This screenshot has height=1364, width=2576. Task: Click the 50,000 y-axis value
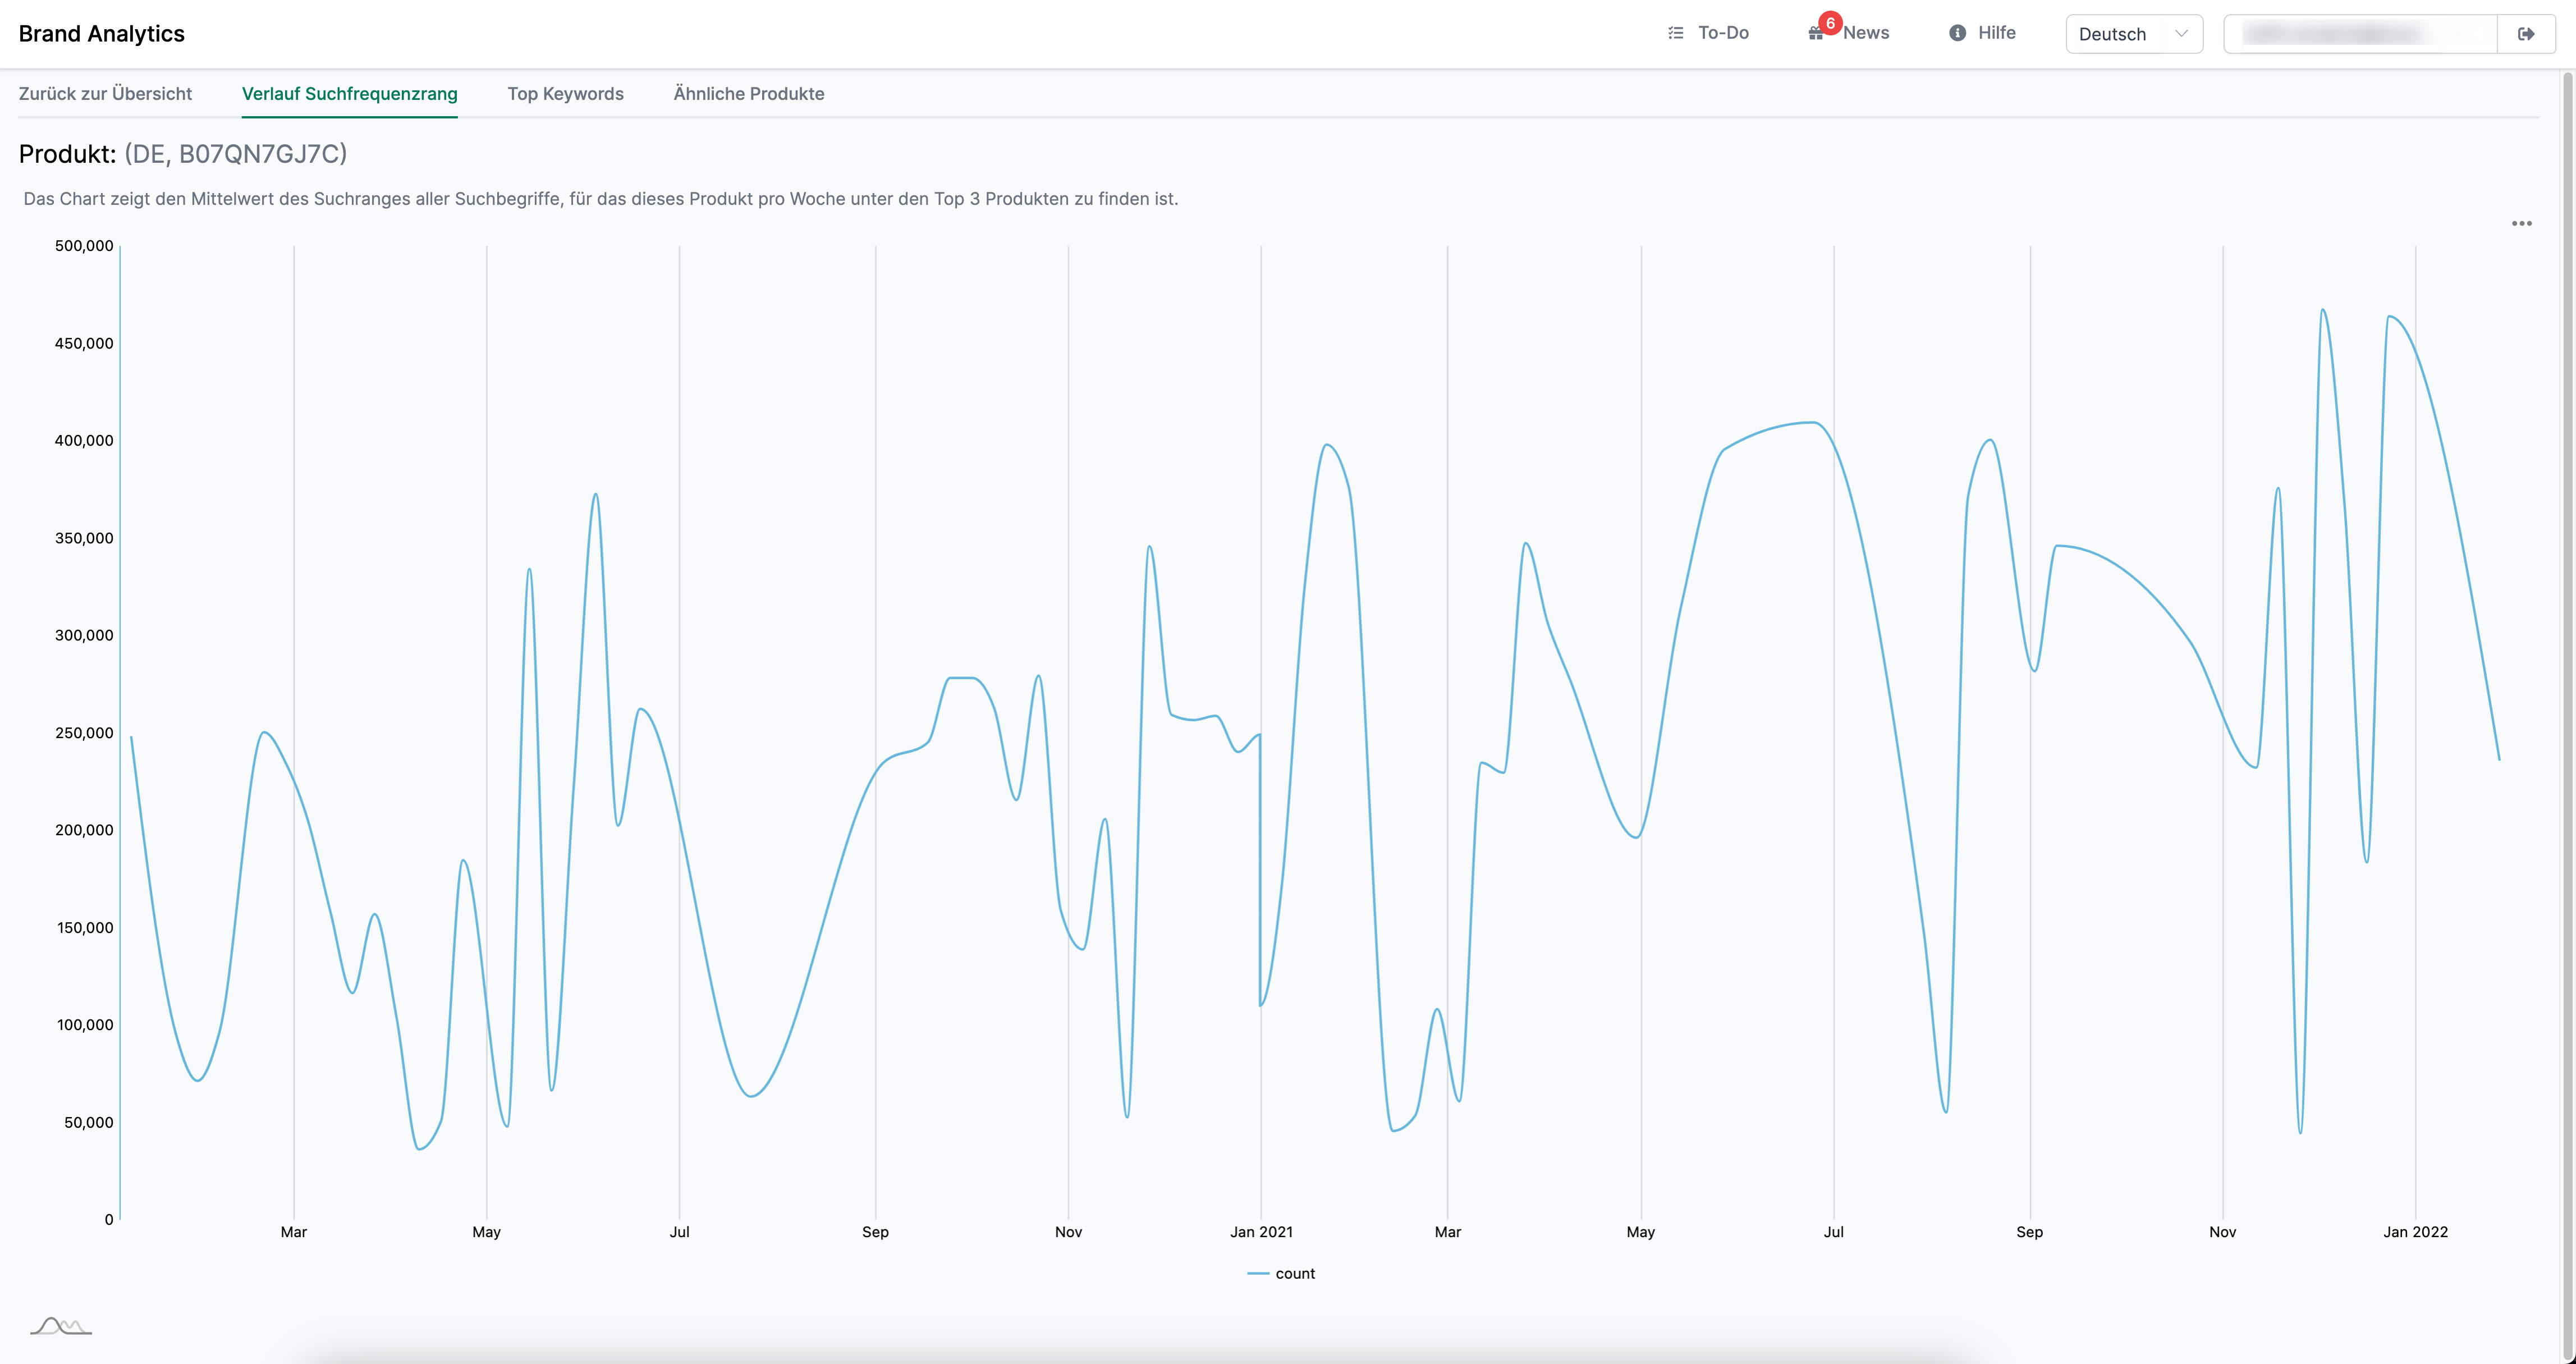coord(89,1123)
